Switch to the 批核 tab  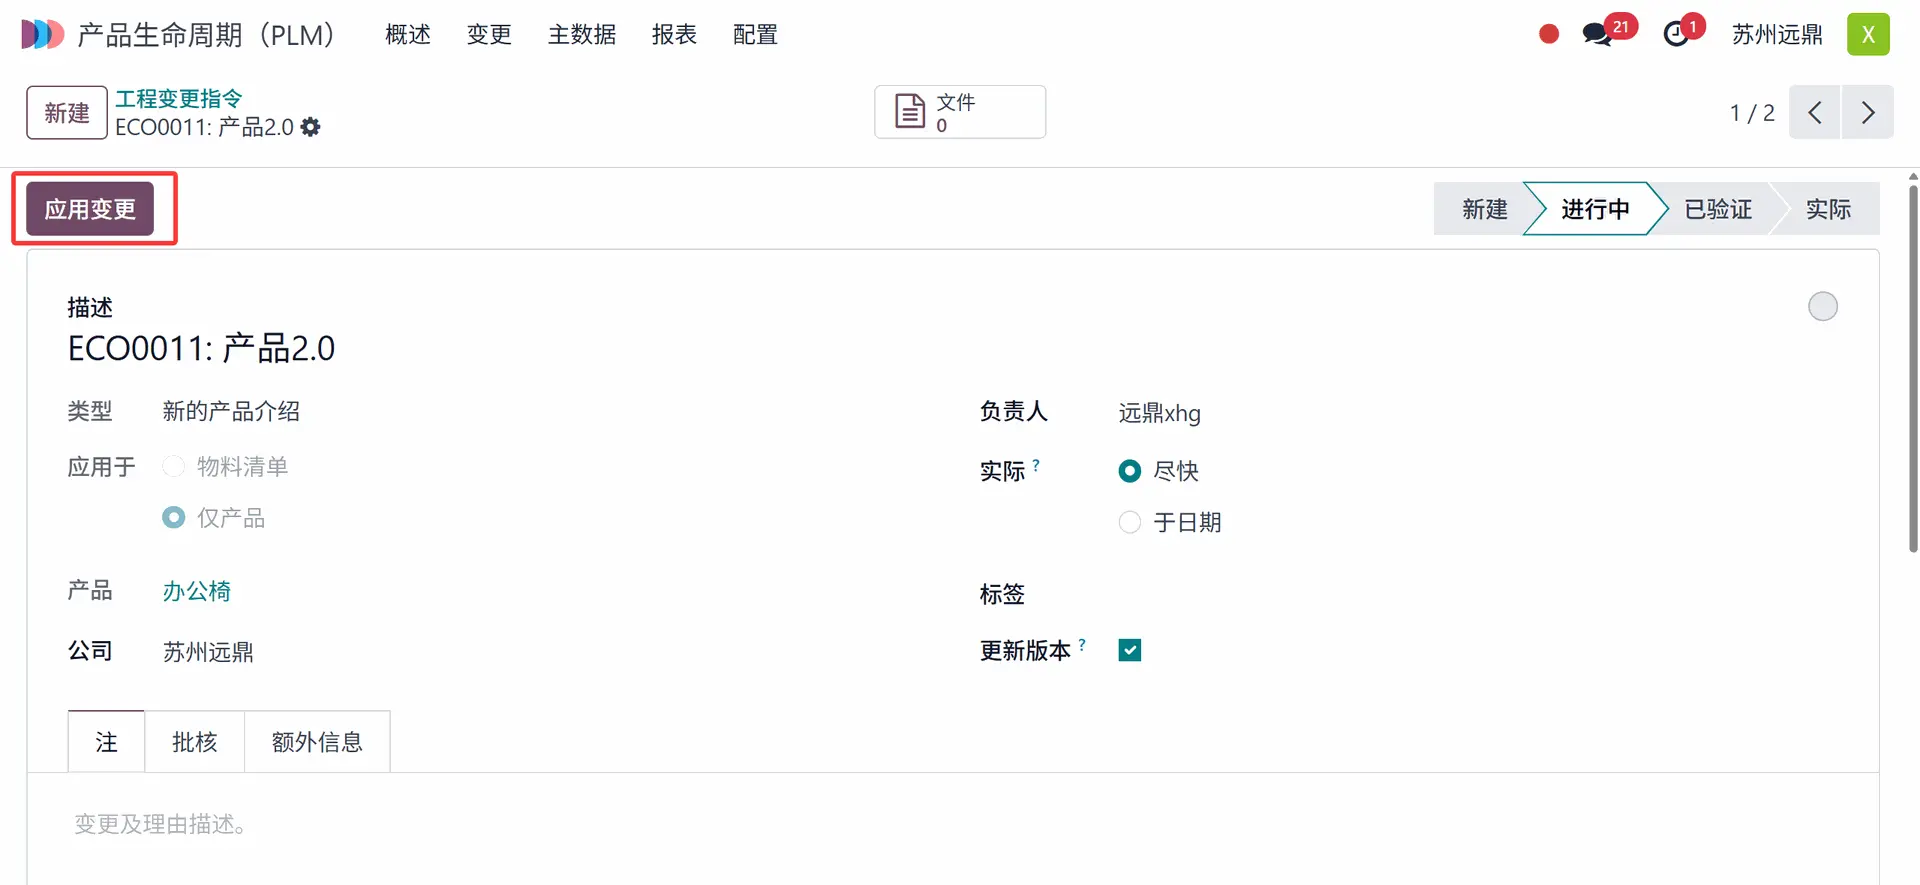click(x=194, y=742)
